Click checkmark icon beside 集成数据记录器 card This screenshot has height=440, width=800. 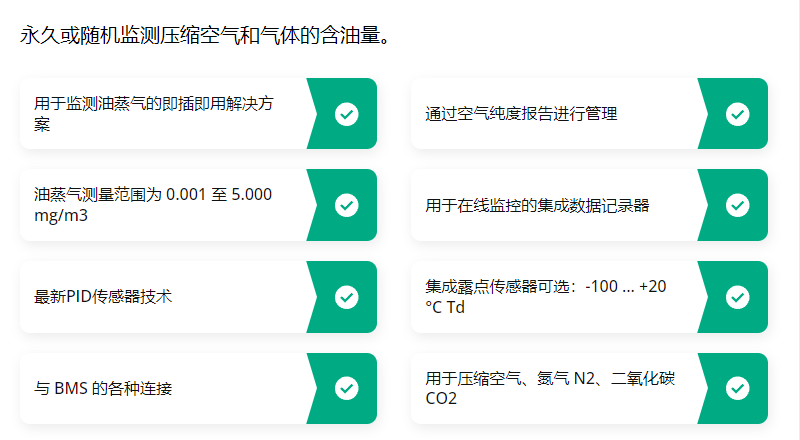click(x=737, y=205)
